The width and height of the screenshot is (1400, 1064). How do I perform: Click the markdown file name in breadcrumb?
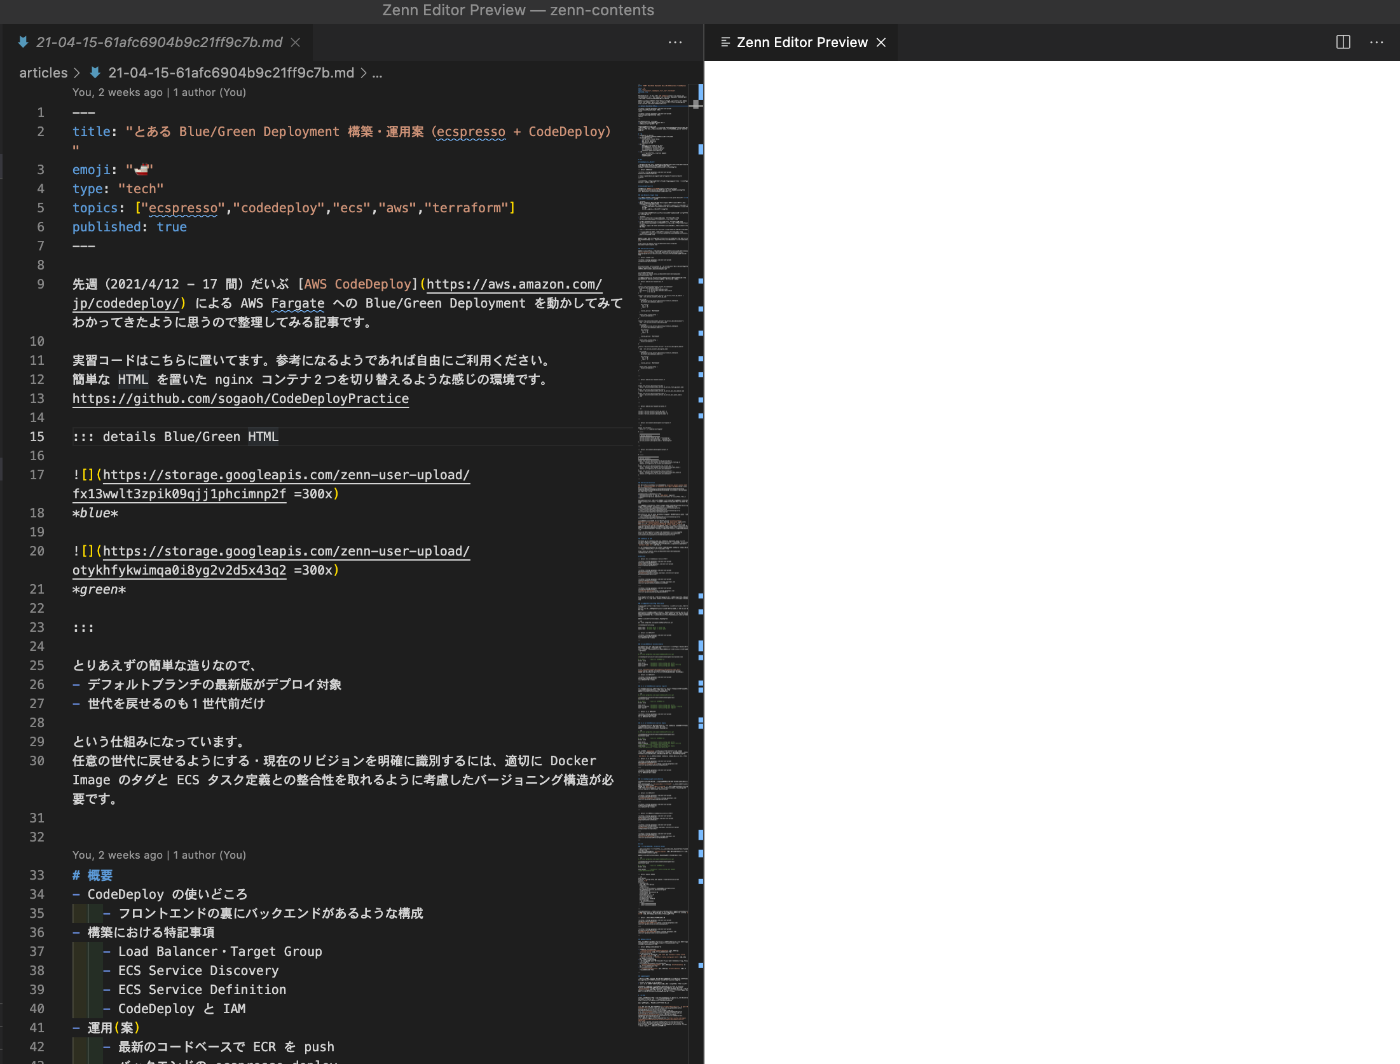[x=231, y=73]
